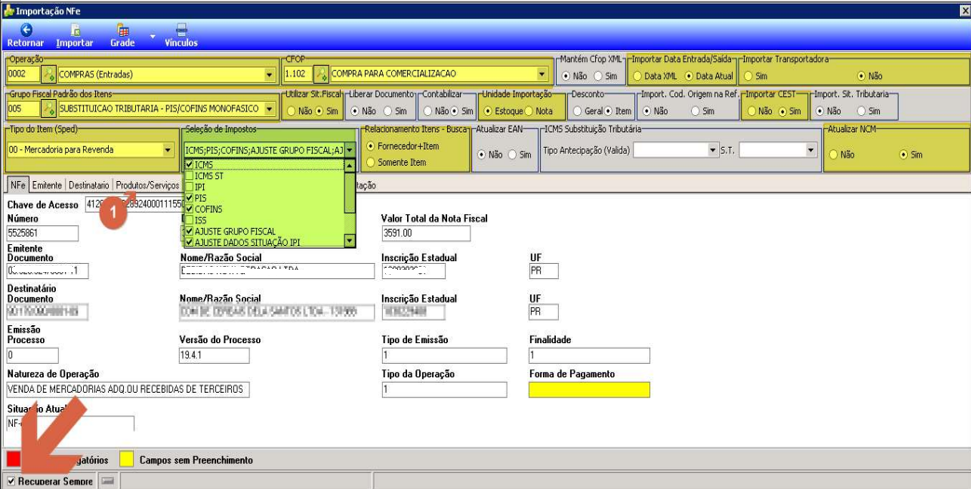971x489 pixels.
Task: Click the Finalidade field
Action: point(590,356)
